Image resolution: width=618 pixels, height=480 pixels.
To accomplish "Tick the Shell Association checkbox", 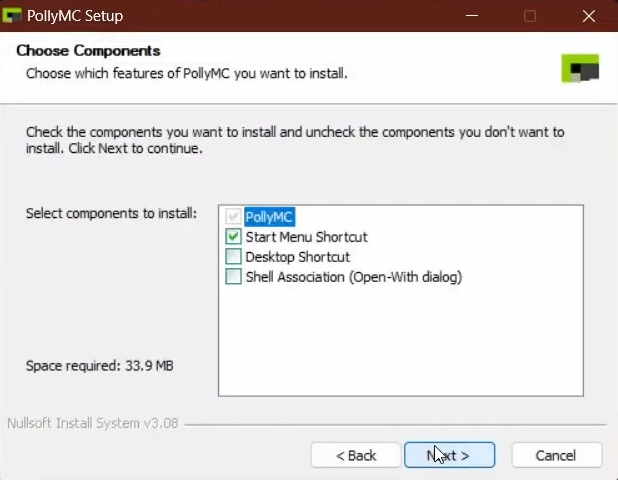I will (x=233, y=277).
